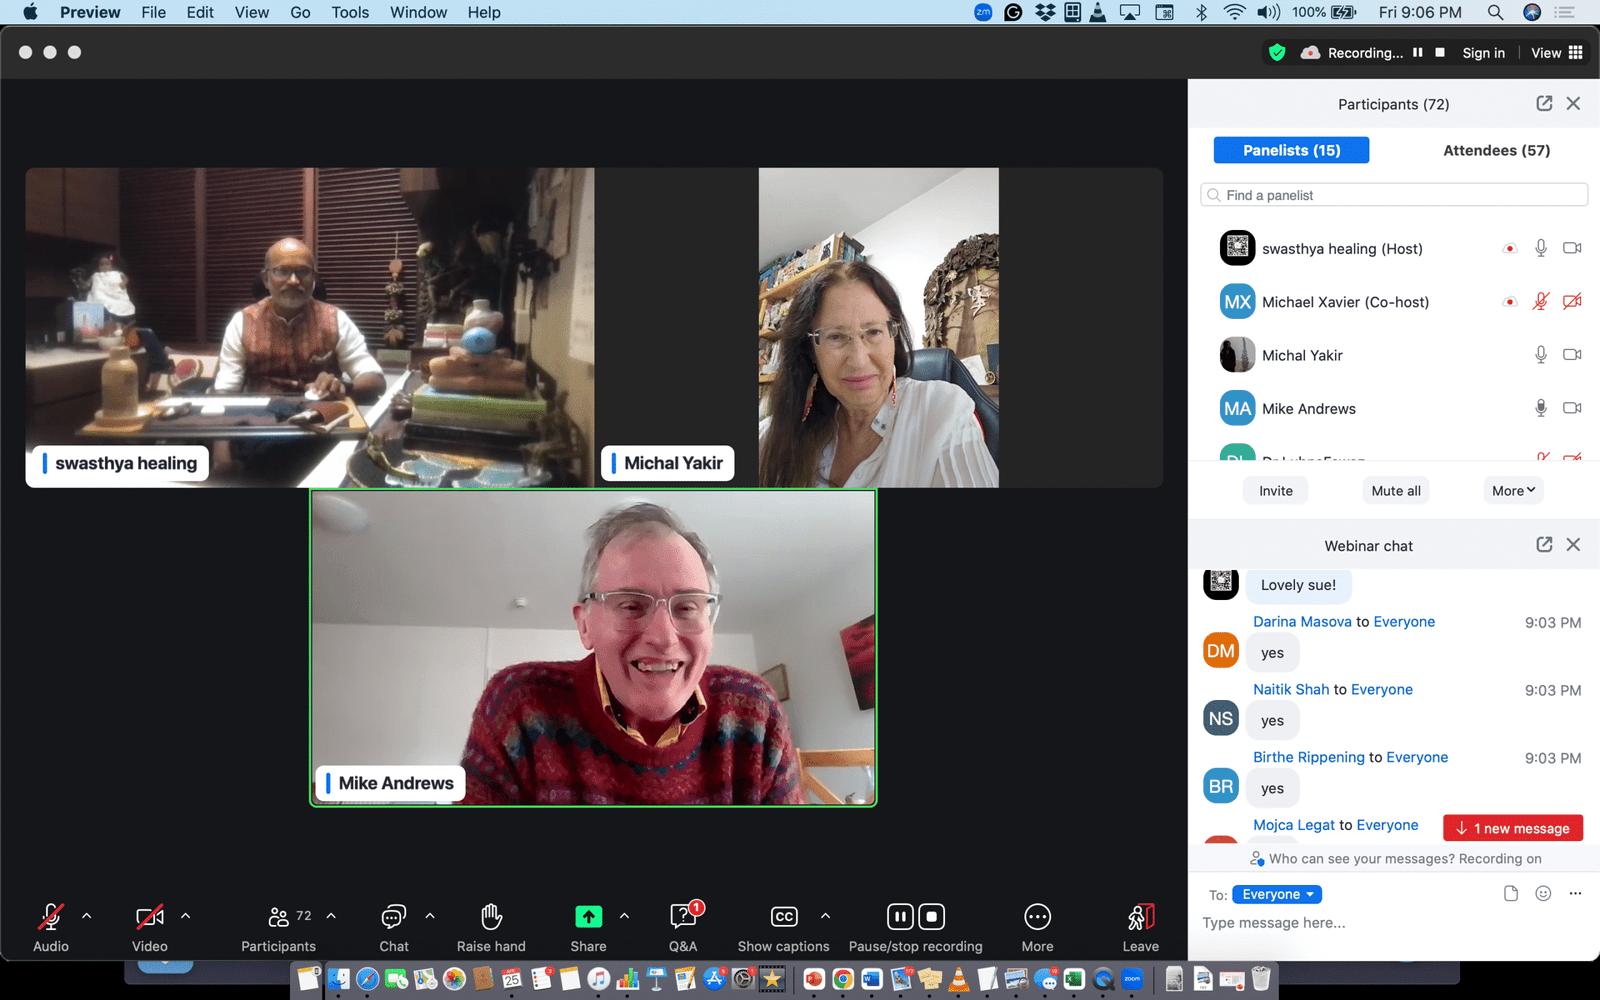The image size is (1600, 1000).
Task: Pop out the Participants panel
Action: pyautogui.click(x=1544, y=104)
